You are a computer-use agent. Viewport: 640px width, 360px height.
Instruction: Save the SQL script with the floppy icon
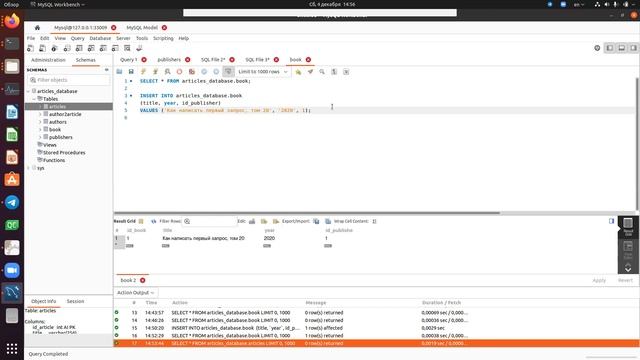pyautogui.click(x=131, y=71)
